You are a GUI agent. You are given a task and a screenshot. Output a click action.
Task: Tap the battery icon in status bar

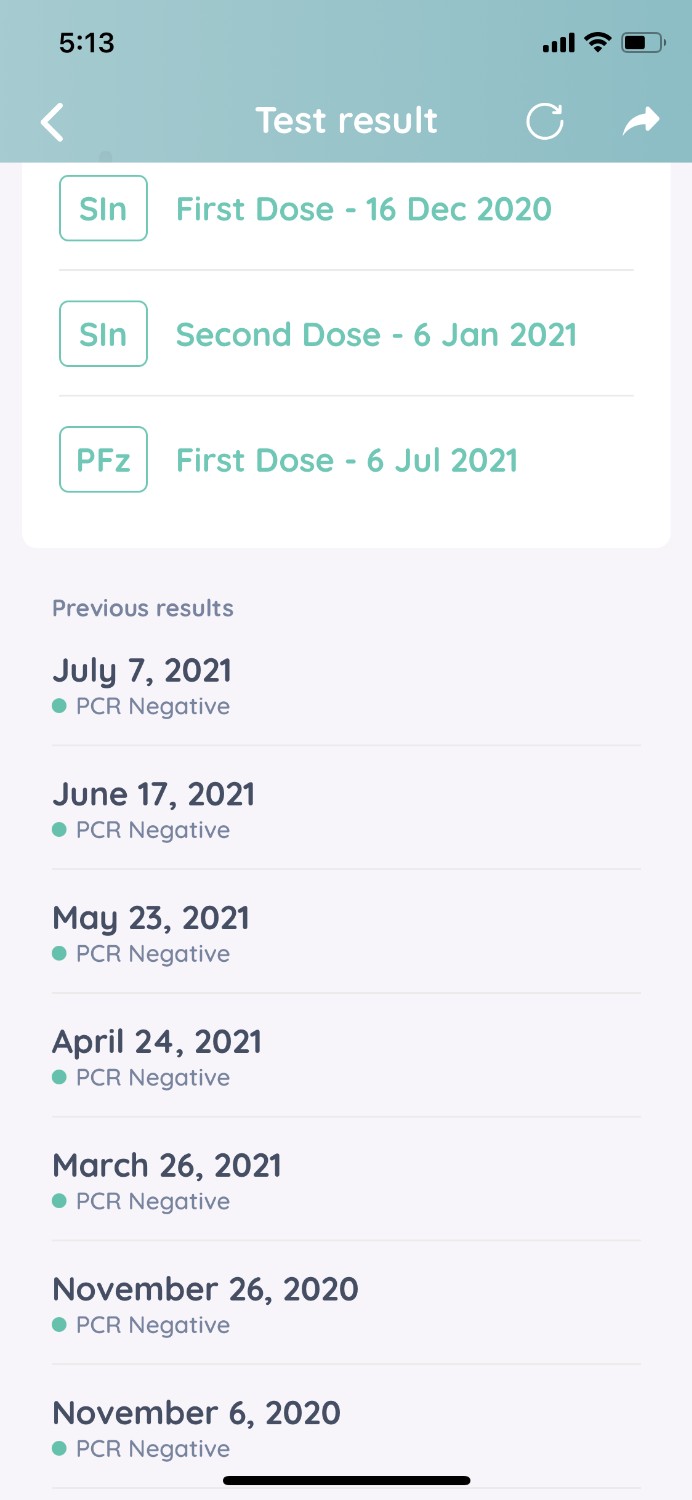(x=642, y=42)
